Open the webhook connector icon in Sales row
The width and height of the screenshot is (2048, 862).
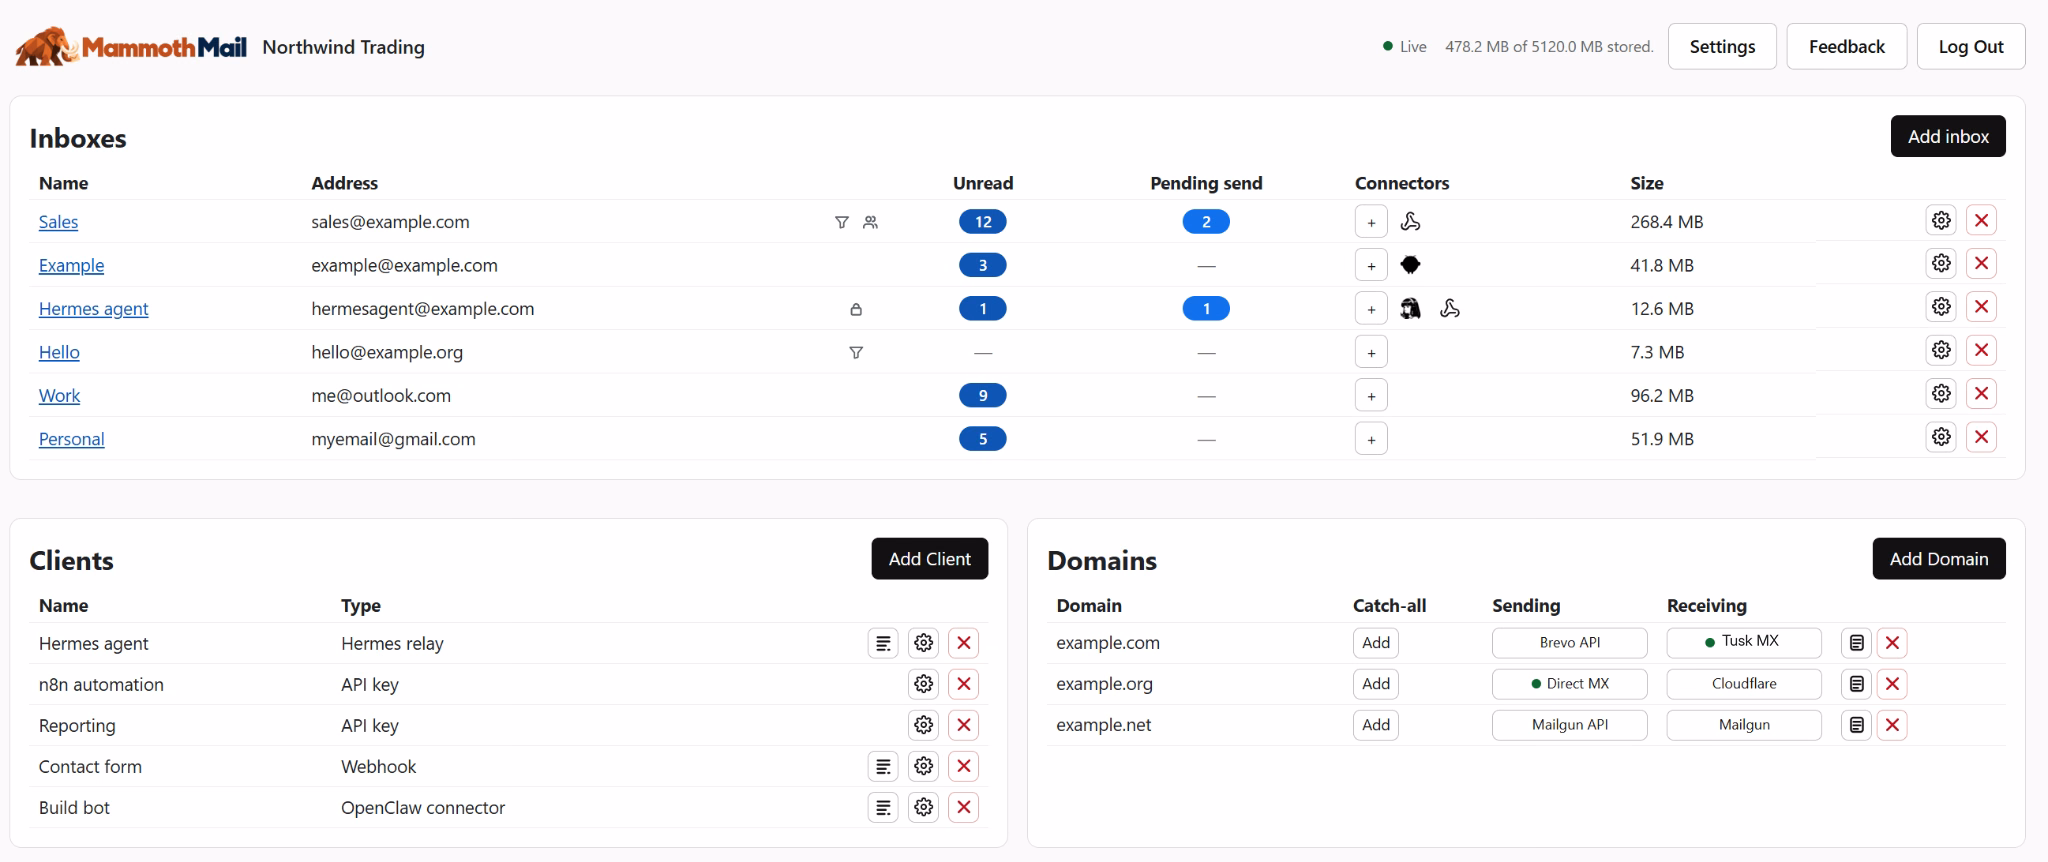[x=1410, y=222]
